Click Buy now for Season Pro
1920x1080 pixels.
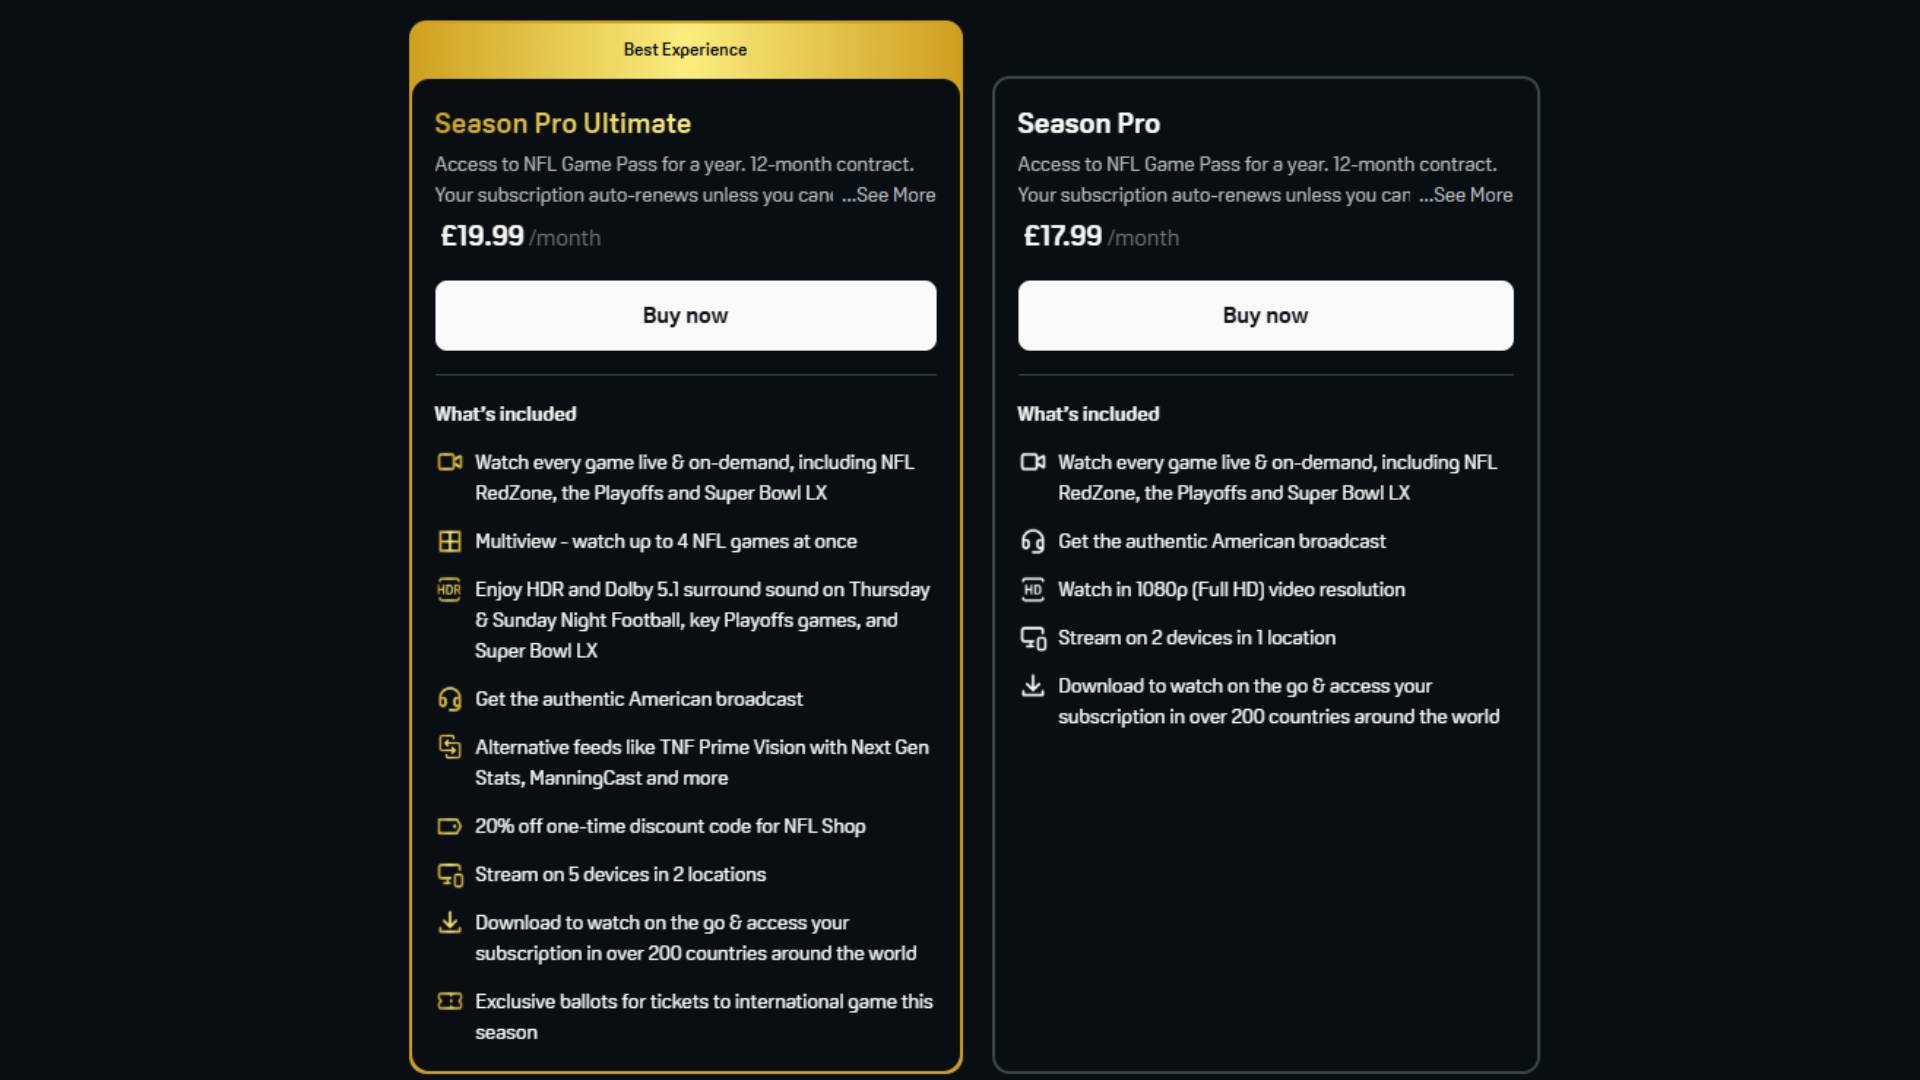(x=1265, y=315)
